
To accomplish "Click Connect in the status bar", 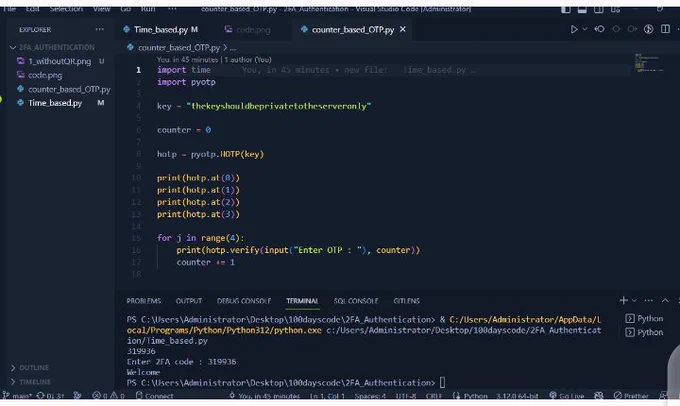I will click(155, 396).
